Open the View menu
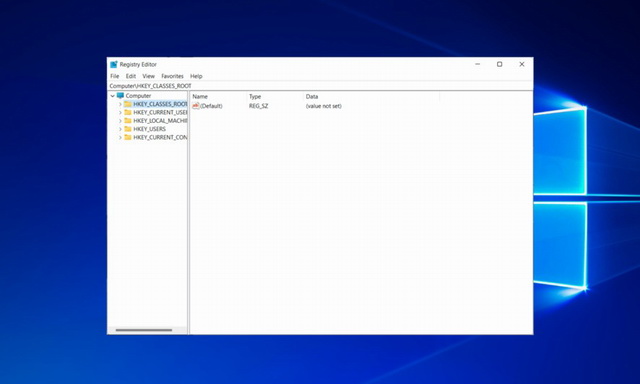This screenshot has width=640, height=384. [148, 76]
